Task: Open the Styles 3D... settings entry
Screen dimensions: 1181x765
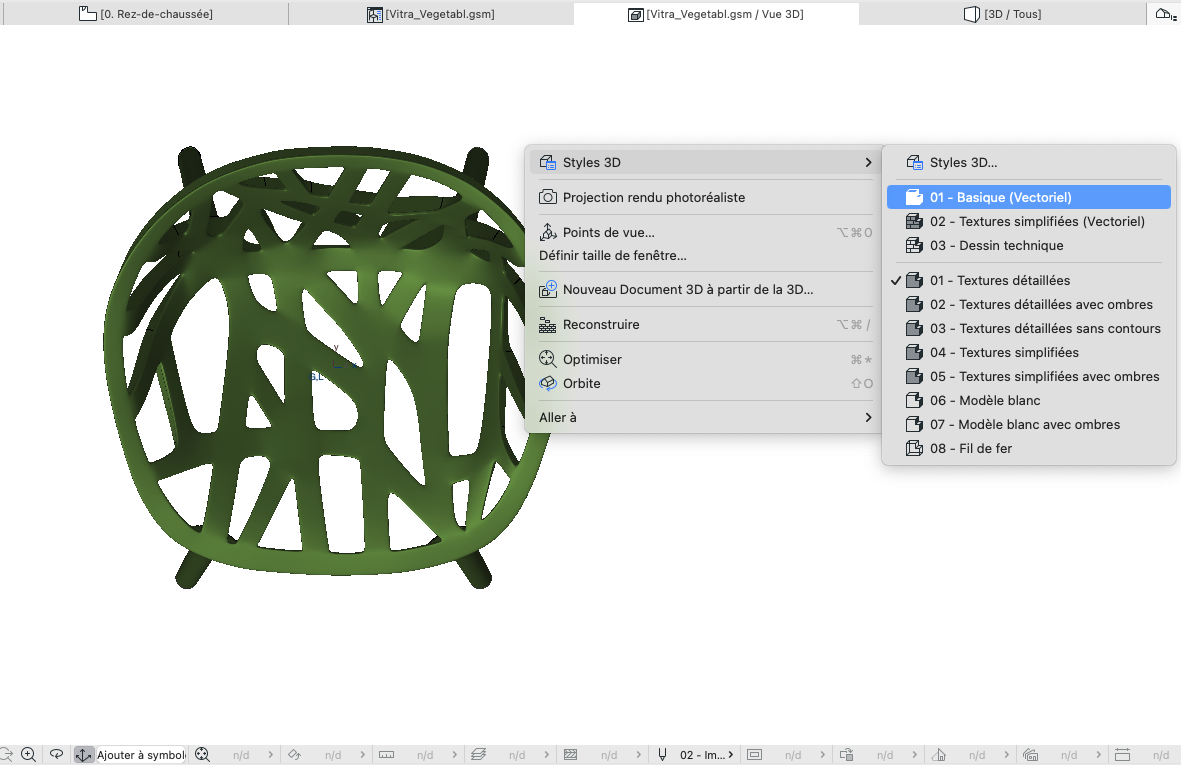Action: [1029, 163]
